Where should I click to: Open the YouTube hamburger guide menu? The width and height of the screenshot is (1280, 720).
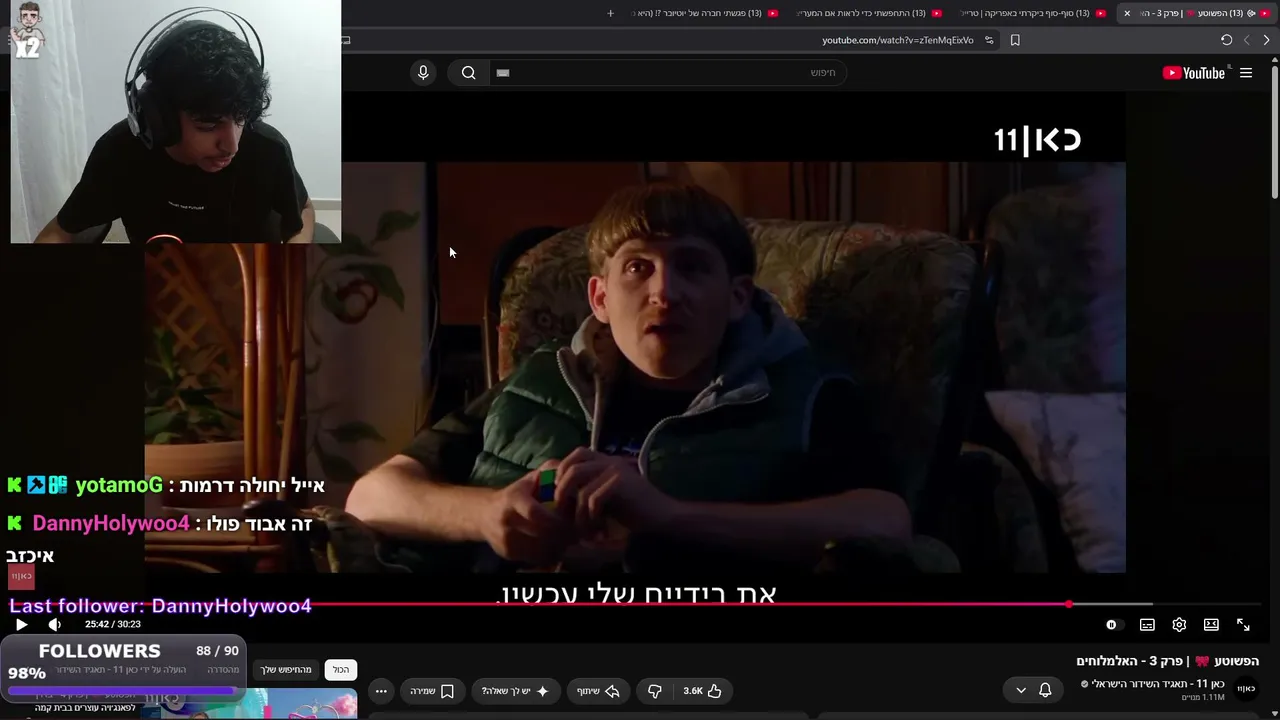(x=1246, y=73)
